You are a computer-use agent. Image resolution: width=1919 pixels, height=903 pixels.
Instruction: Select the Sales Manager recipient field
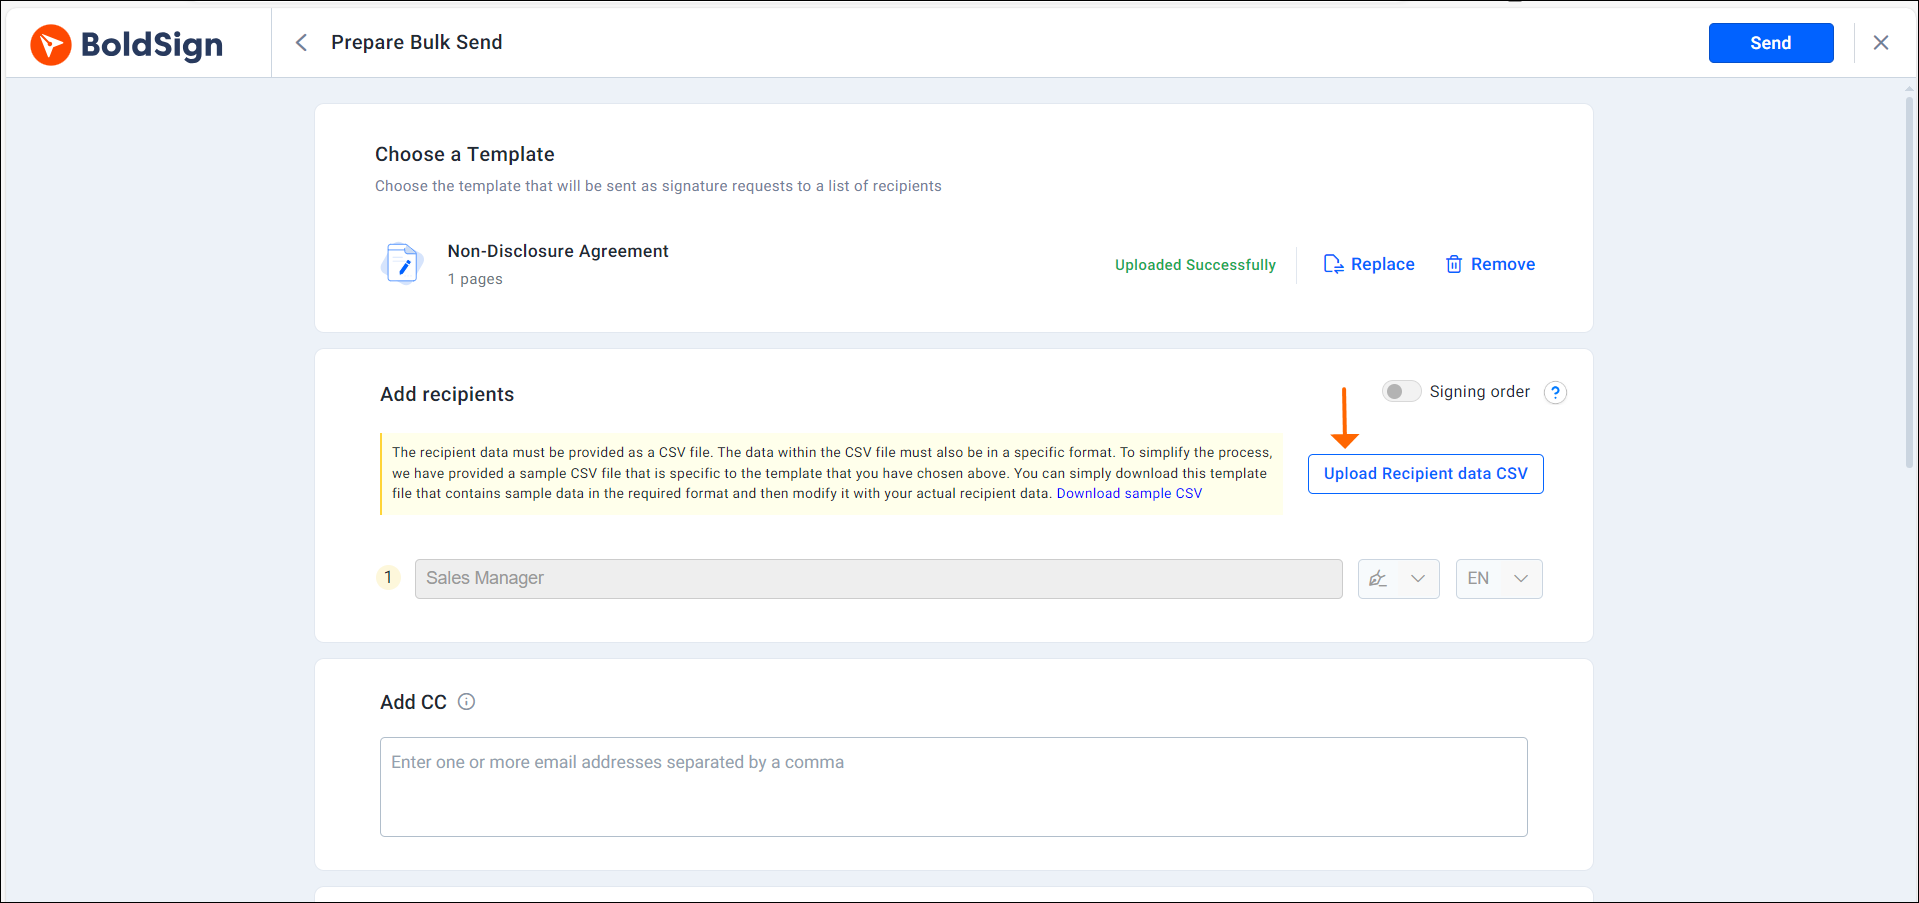point(878,578)
